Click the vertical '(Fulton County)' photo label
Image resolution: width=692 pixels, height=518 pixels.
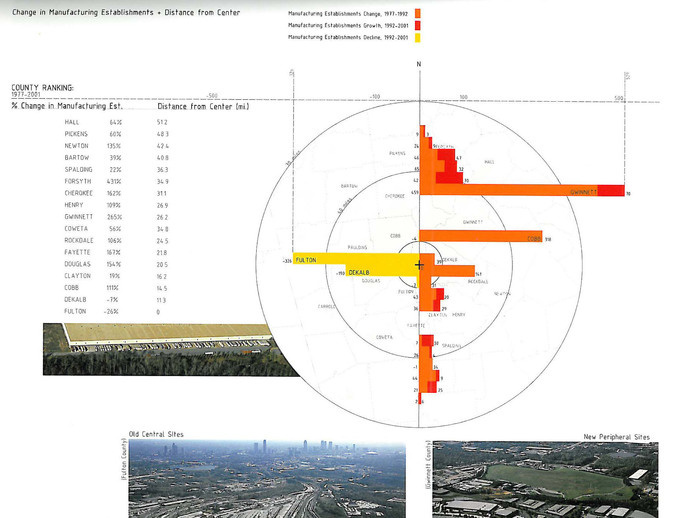[x=124, y=459]
